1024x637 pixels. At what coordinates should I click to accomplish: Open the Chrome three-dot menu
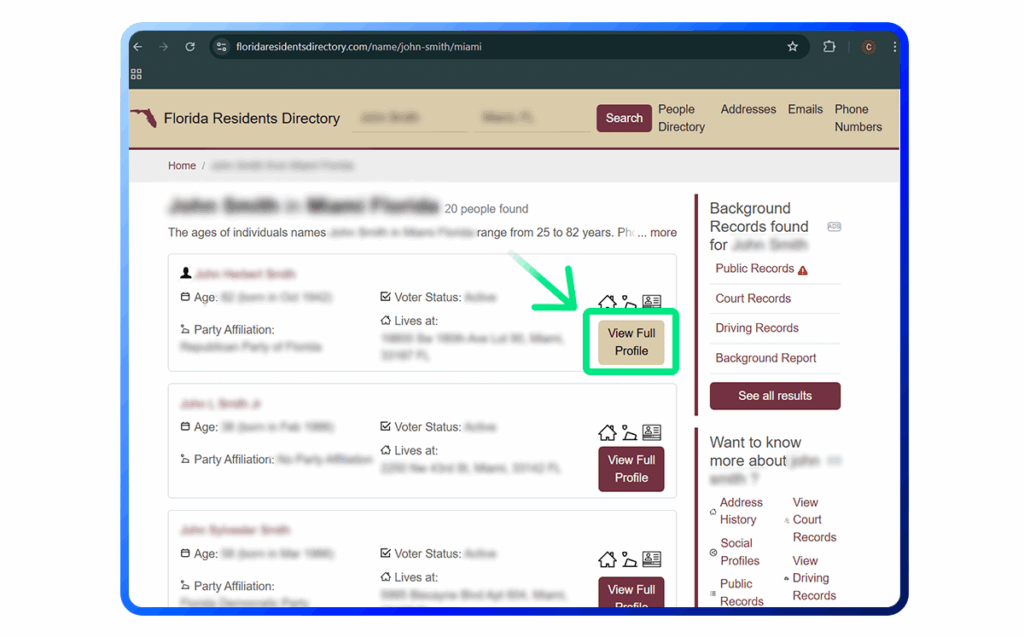(x=894, y=47)
